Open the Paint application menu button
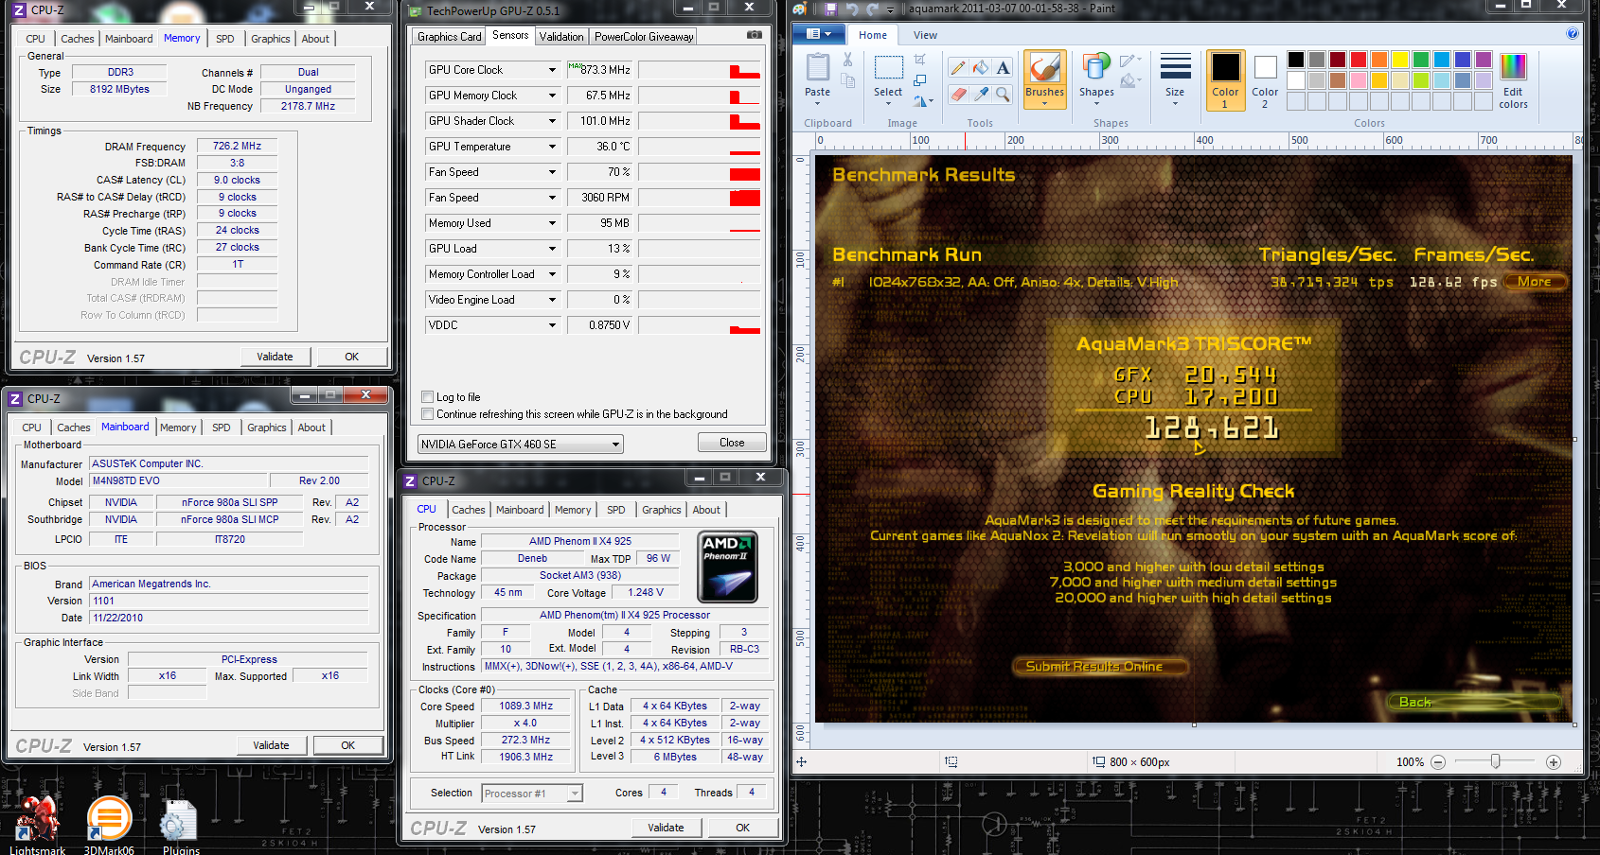Viewport: 1600px width, 855px height. (x=819, y=34)
